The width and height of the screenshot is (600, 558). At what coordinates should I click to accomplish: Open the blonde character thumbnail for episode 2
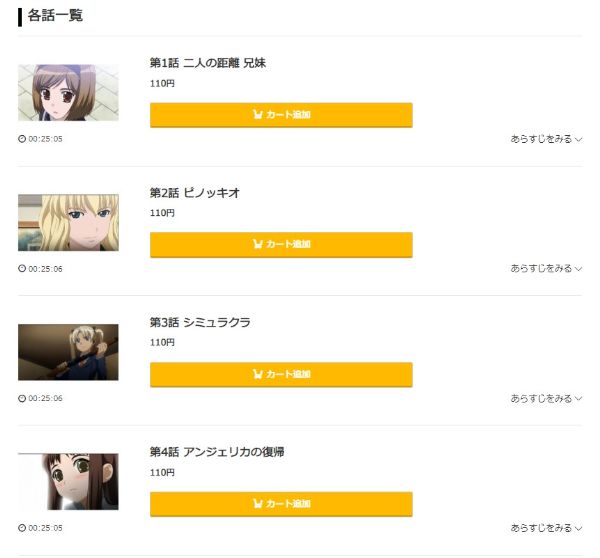[68, 222]
